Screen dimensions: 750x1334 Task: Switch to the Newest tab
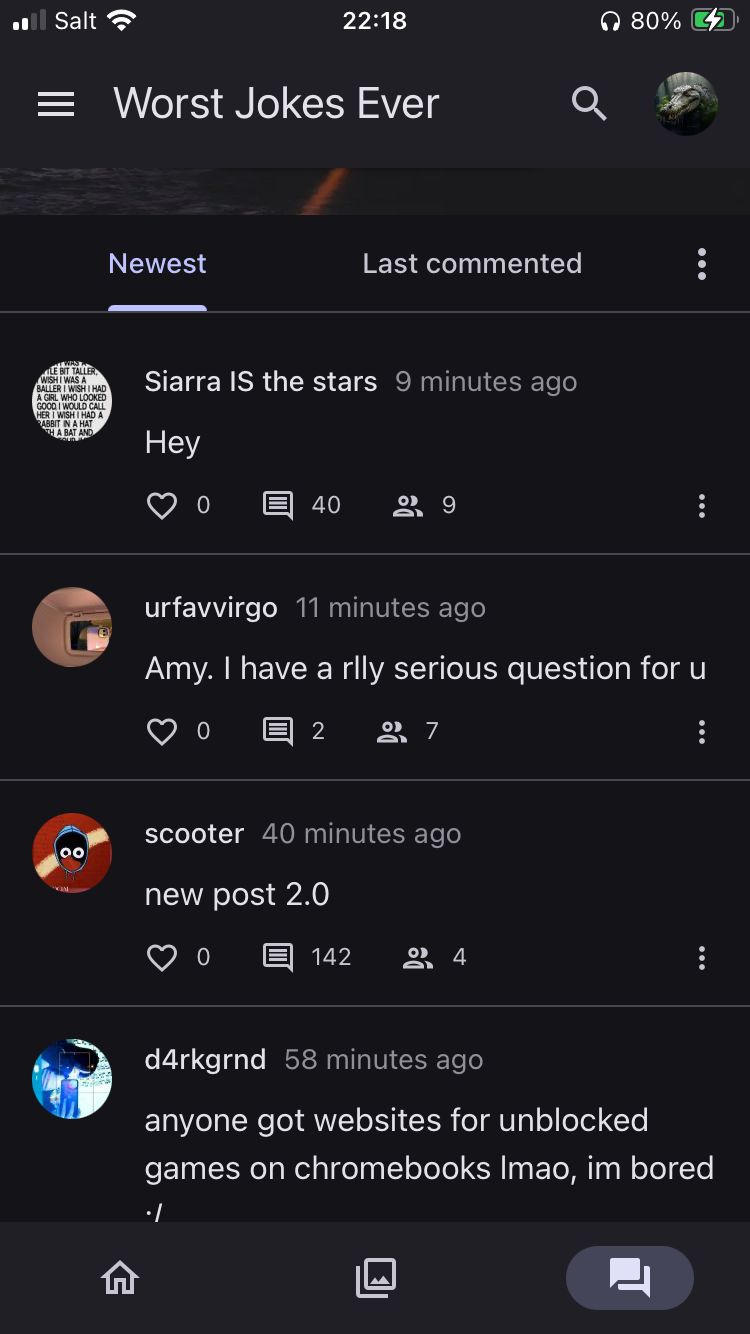(x=157, y=264)
